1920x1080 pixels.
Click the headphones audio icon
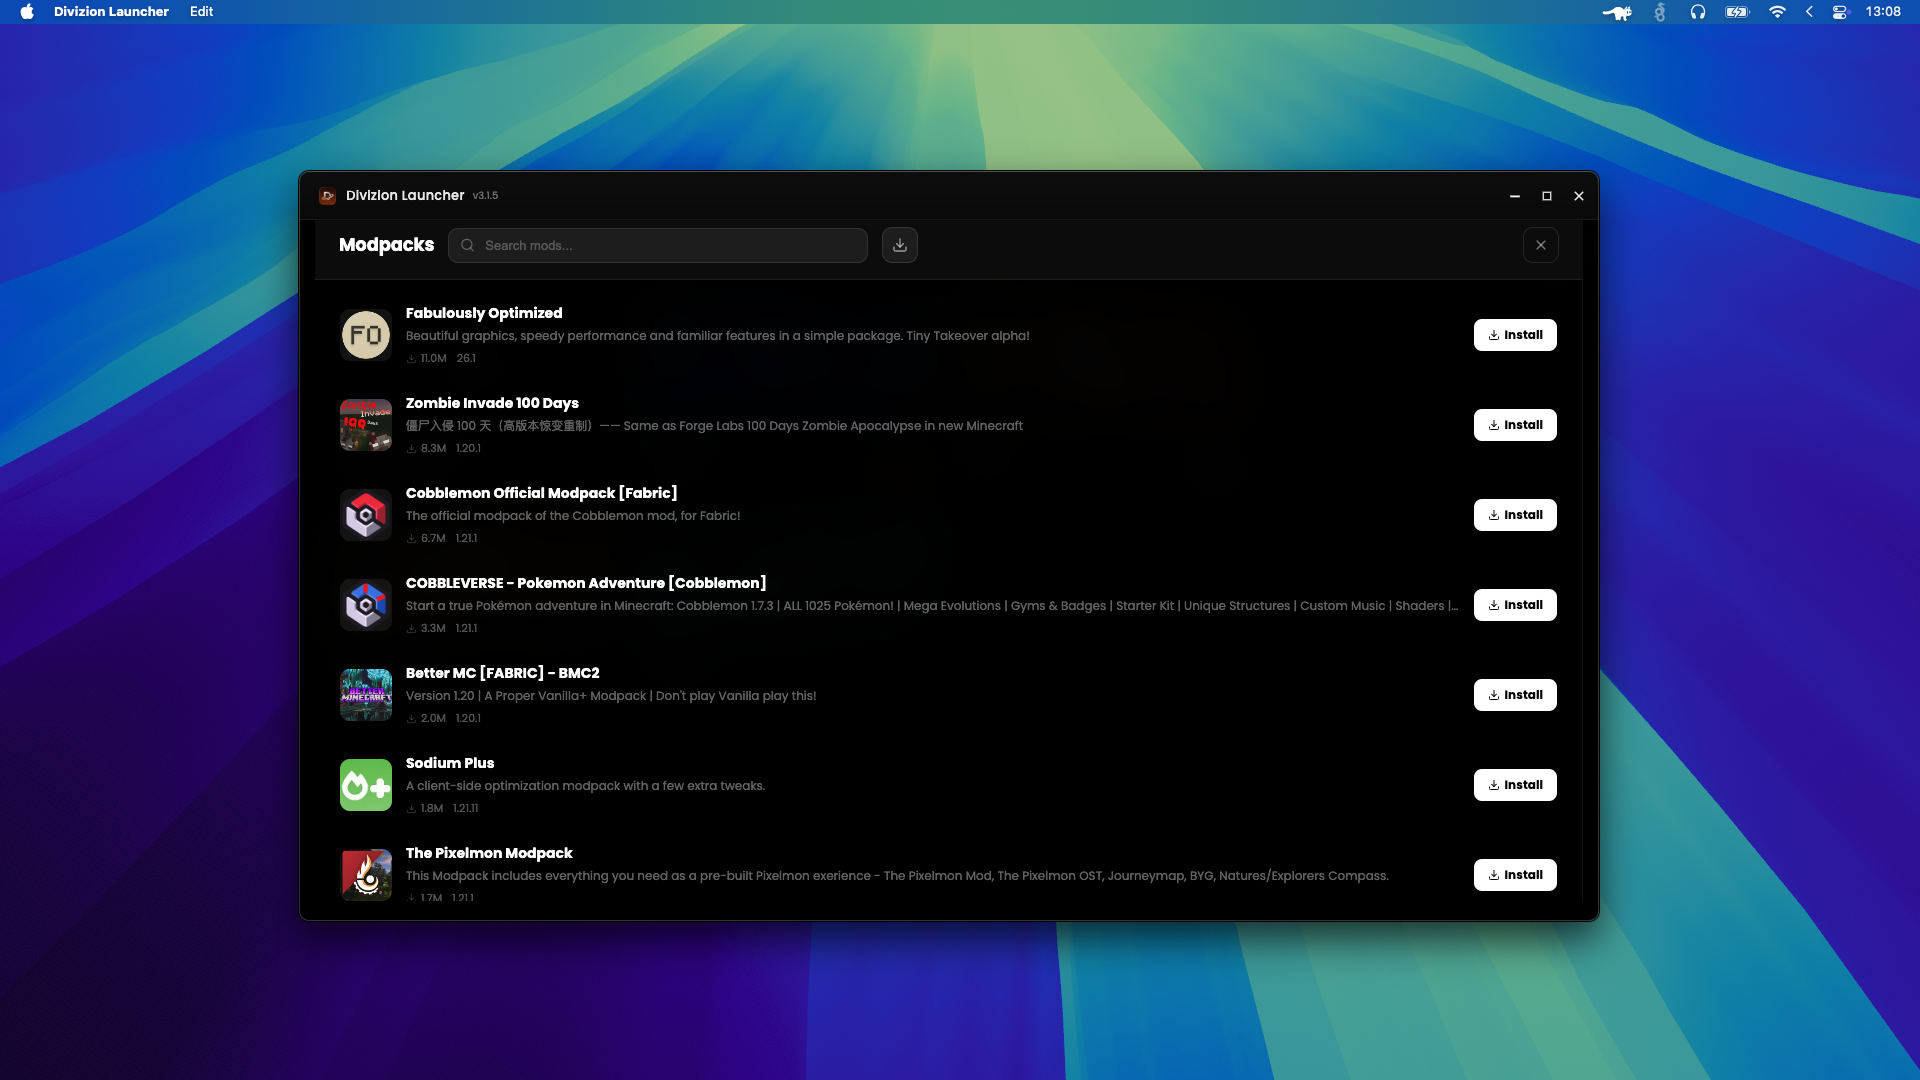(x=1698, y=12)
